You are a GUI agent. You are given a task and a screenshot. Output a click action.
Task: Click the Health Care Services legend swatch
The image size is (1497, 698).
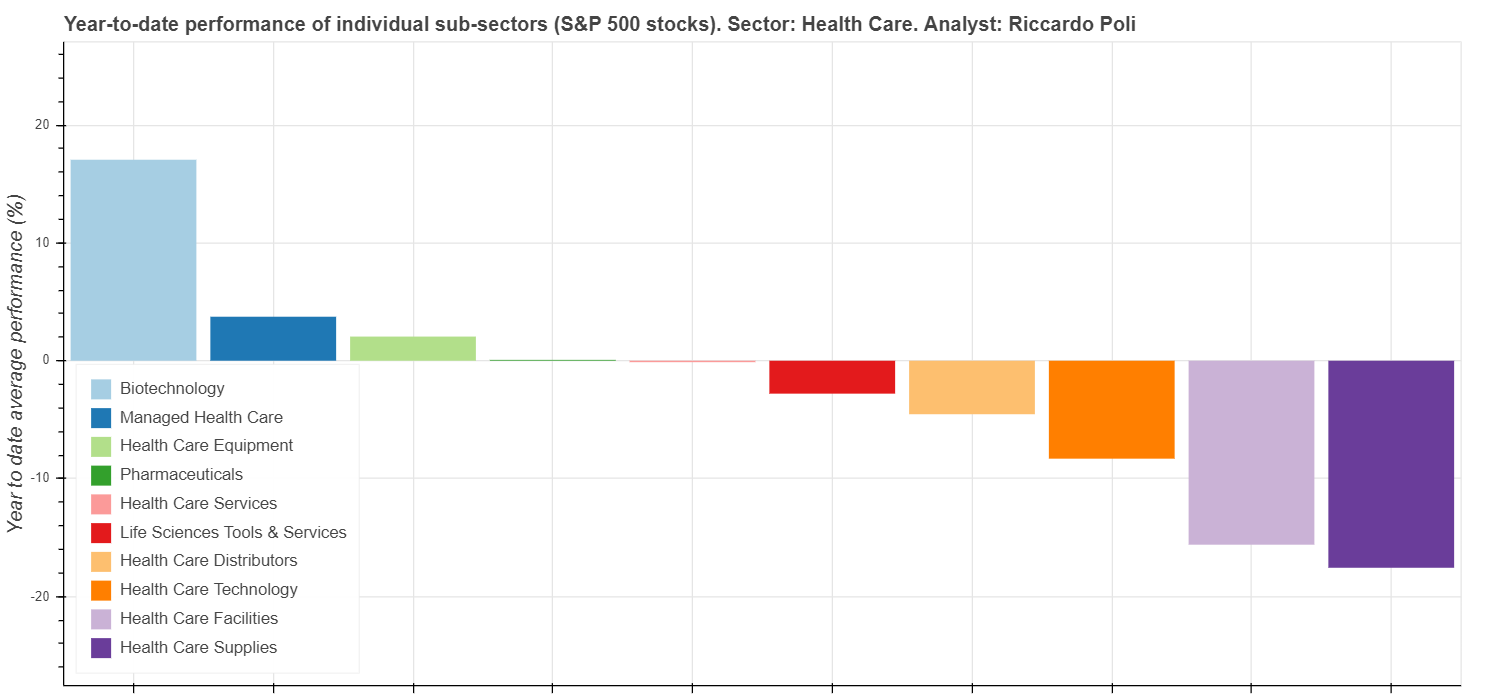click(x=101, y=504)
